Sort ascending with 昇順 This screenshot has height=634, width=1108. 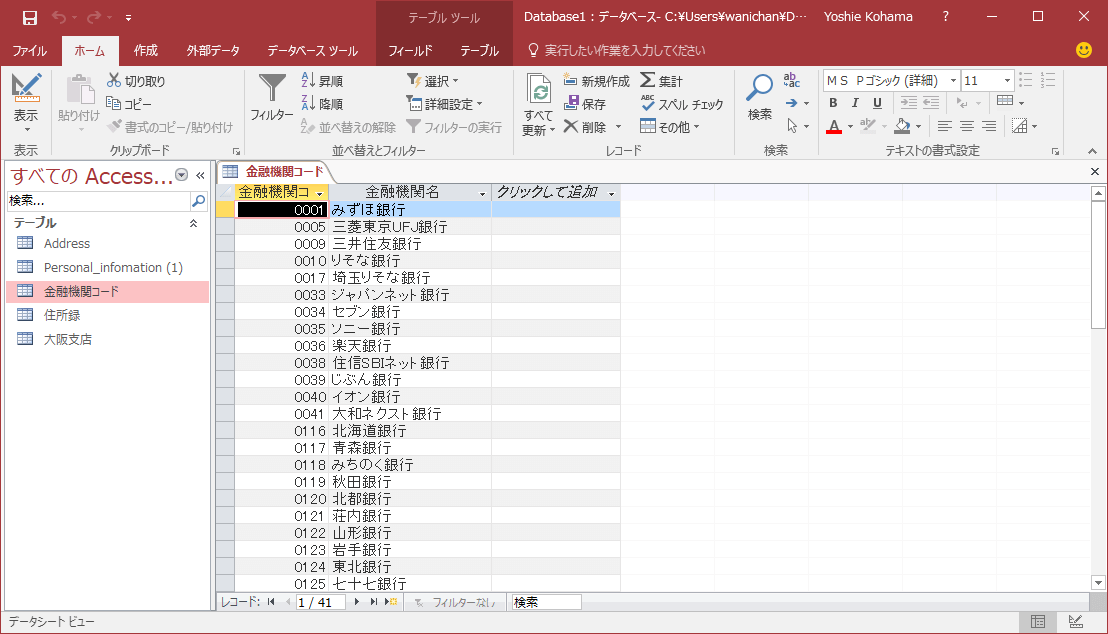point(322,81)
